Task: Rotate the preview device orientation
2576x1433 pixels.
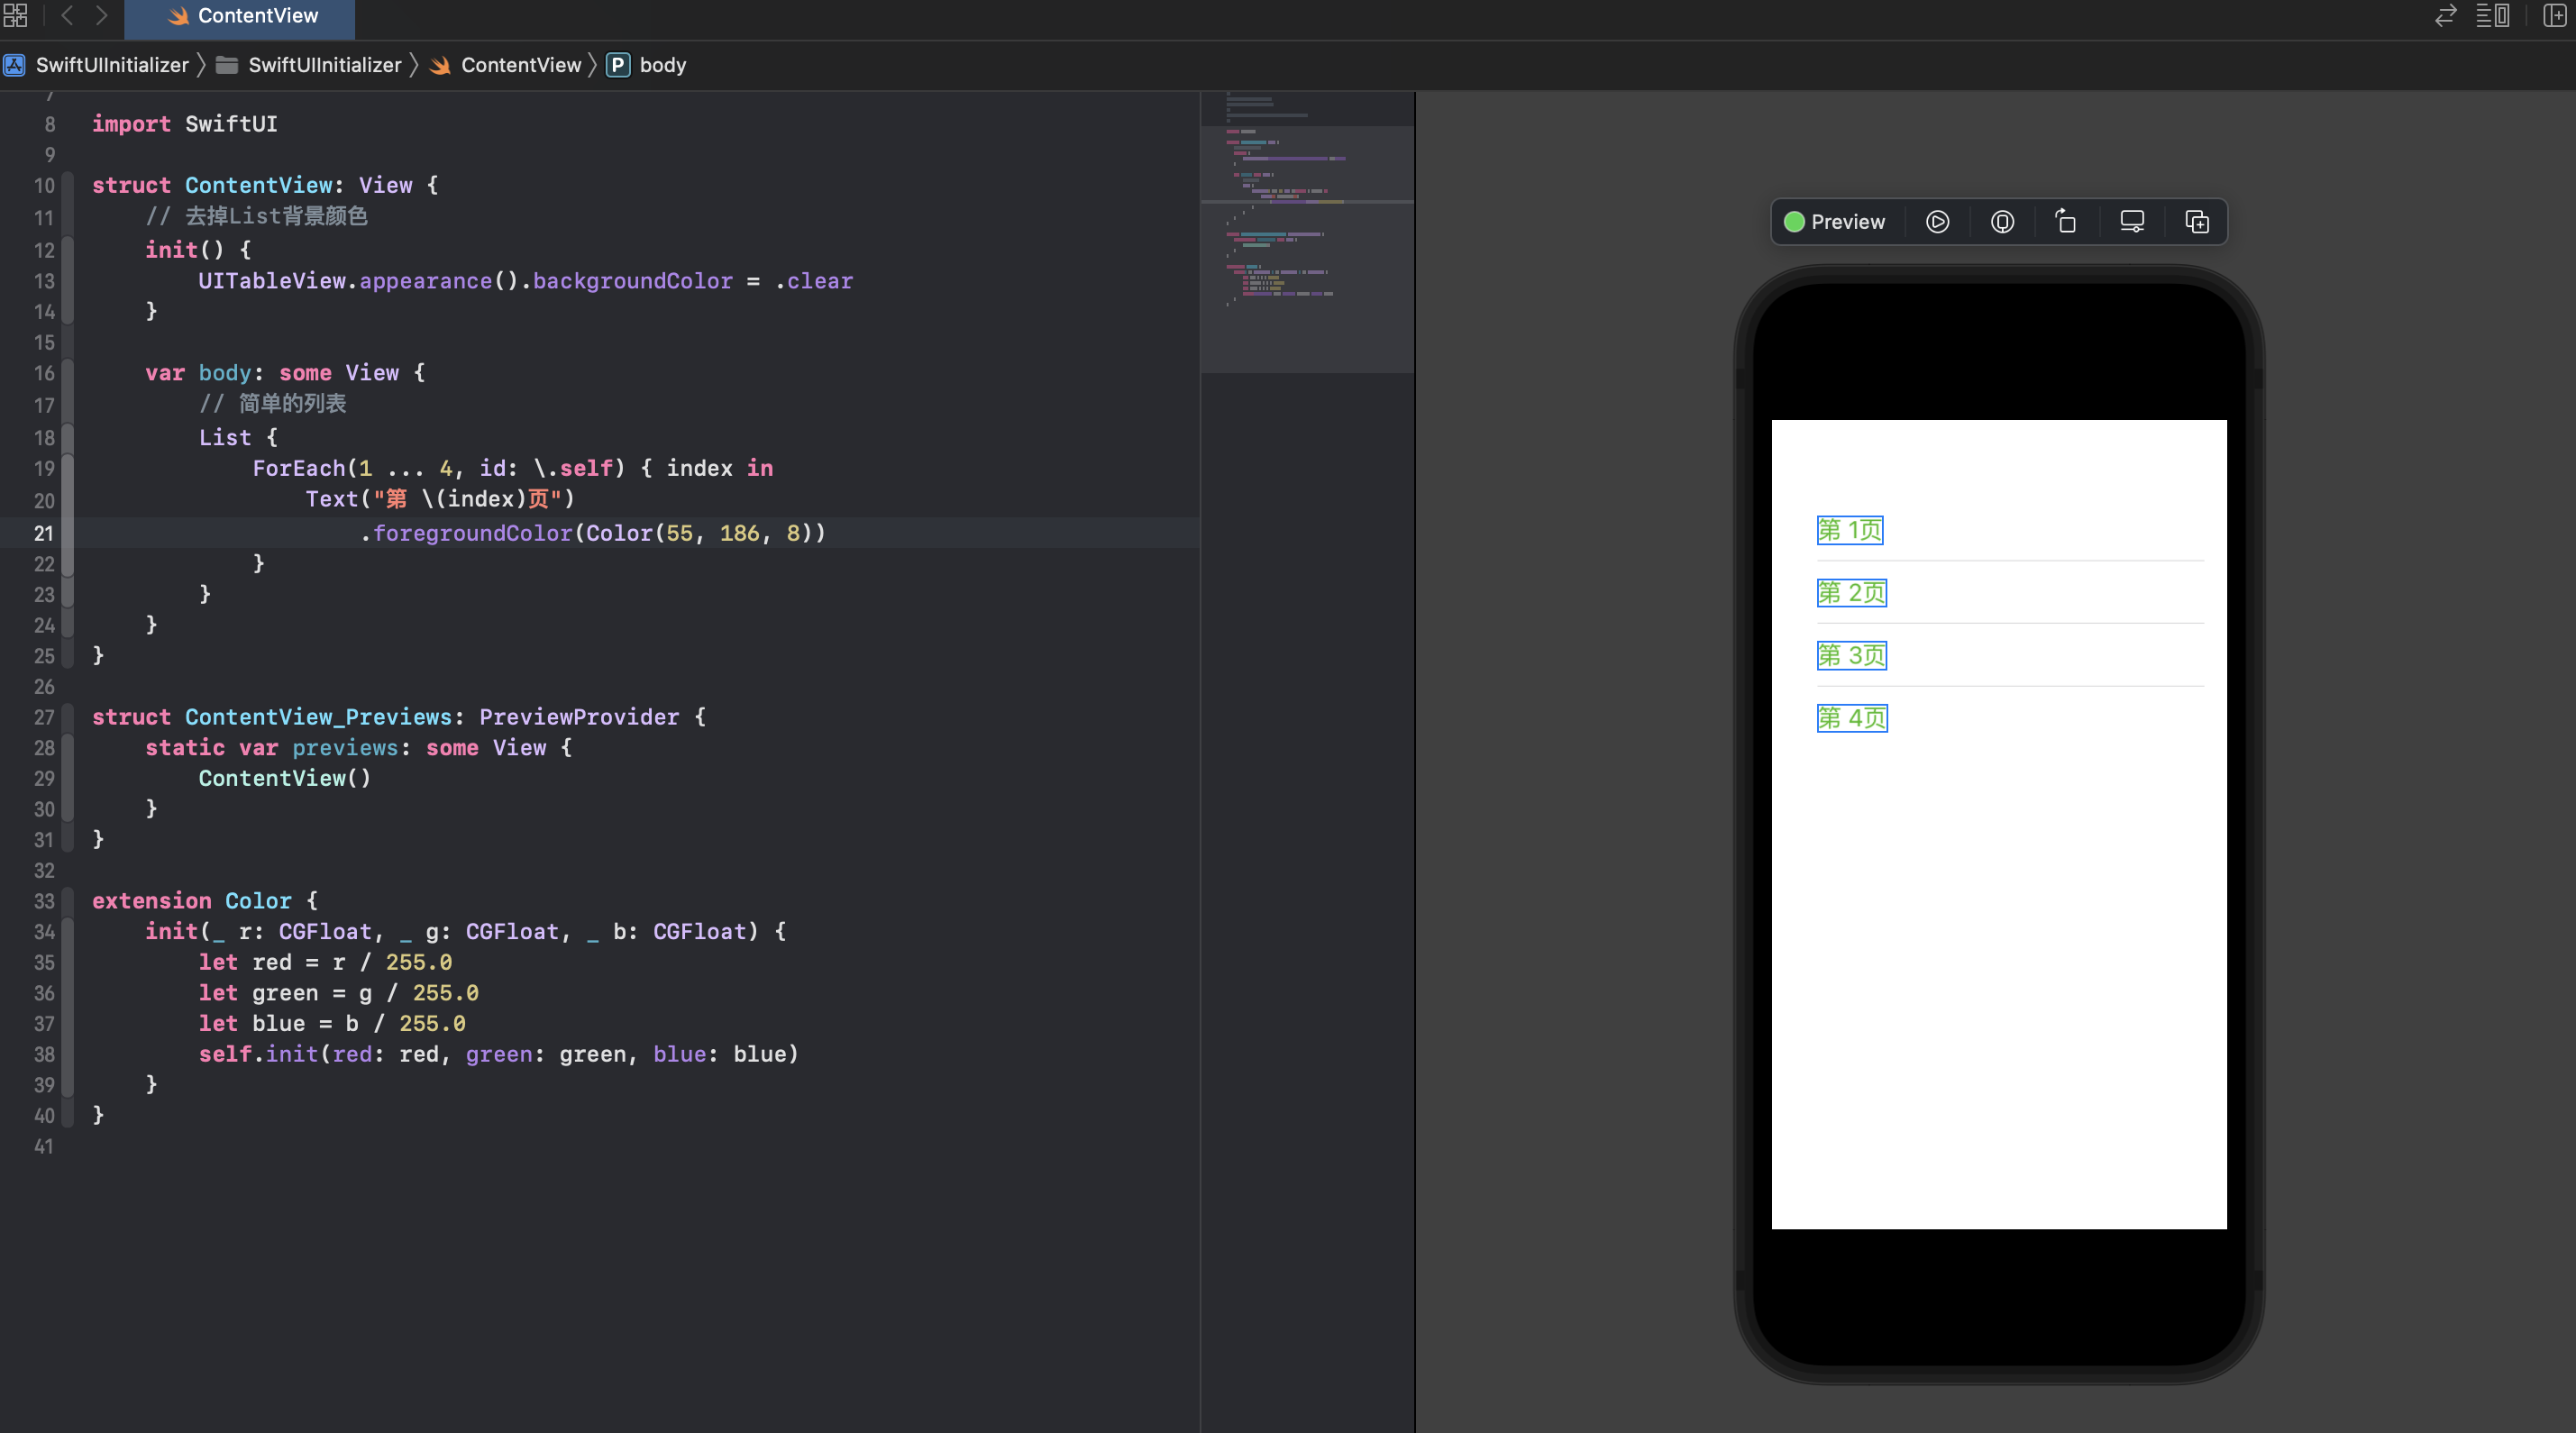Action: pos(2066,222)
